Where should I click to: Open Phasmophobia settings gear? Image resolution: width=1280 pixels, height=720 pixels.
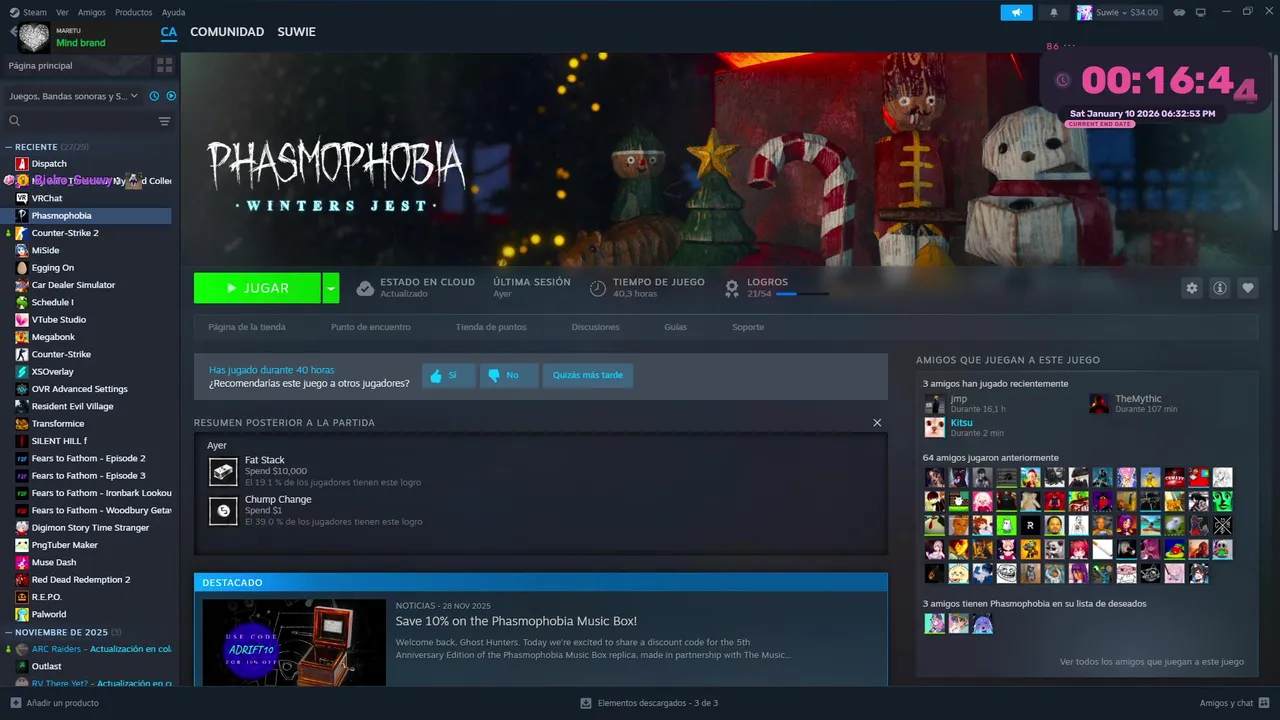(1191, 288)
